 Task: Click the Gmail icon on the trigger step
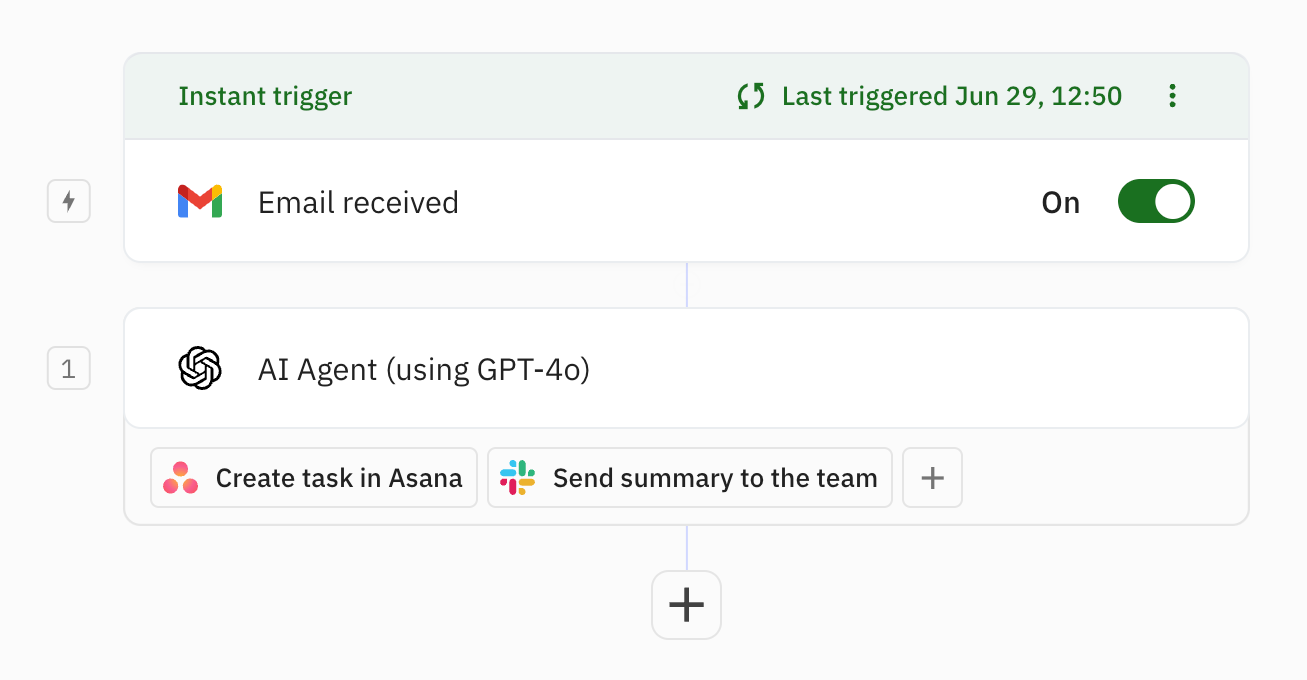click(199, 201)
